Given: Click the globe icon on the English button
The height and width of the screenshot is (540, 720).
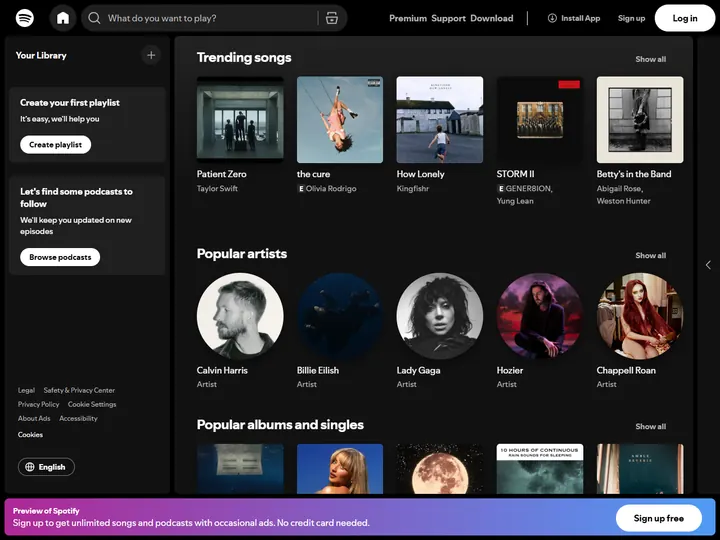Looking at the screenshot, I should pyautogui.click(x=30, y=467).
